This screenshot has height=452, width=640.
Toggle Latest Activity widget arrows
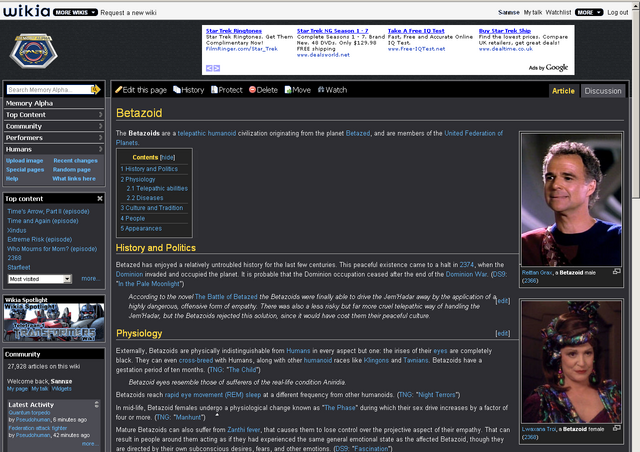(97, 404)
